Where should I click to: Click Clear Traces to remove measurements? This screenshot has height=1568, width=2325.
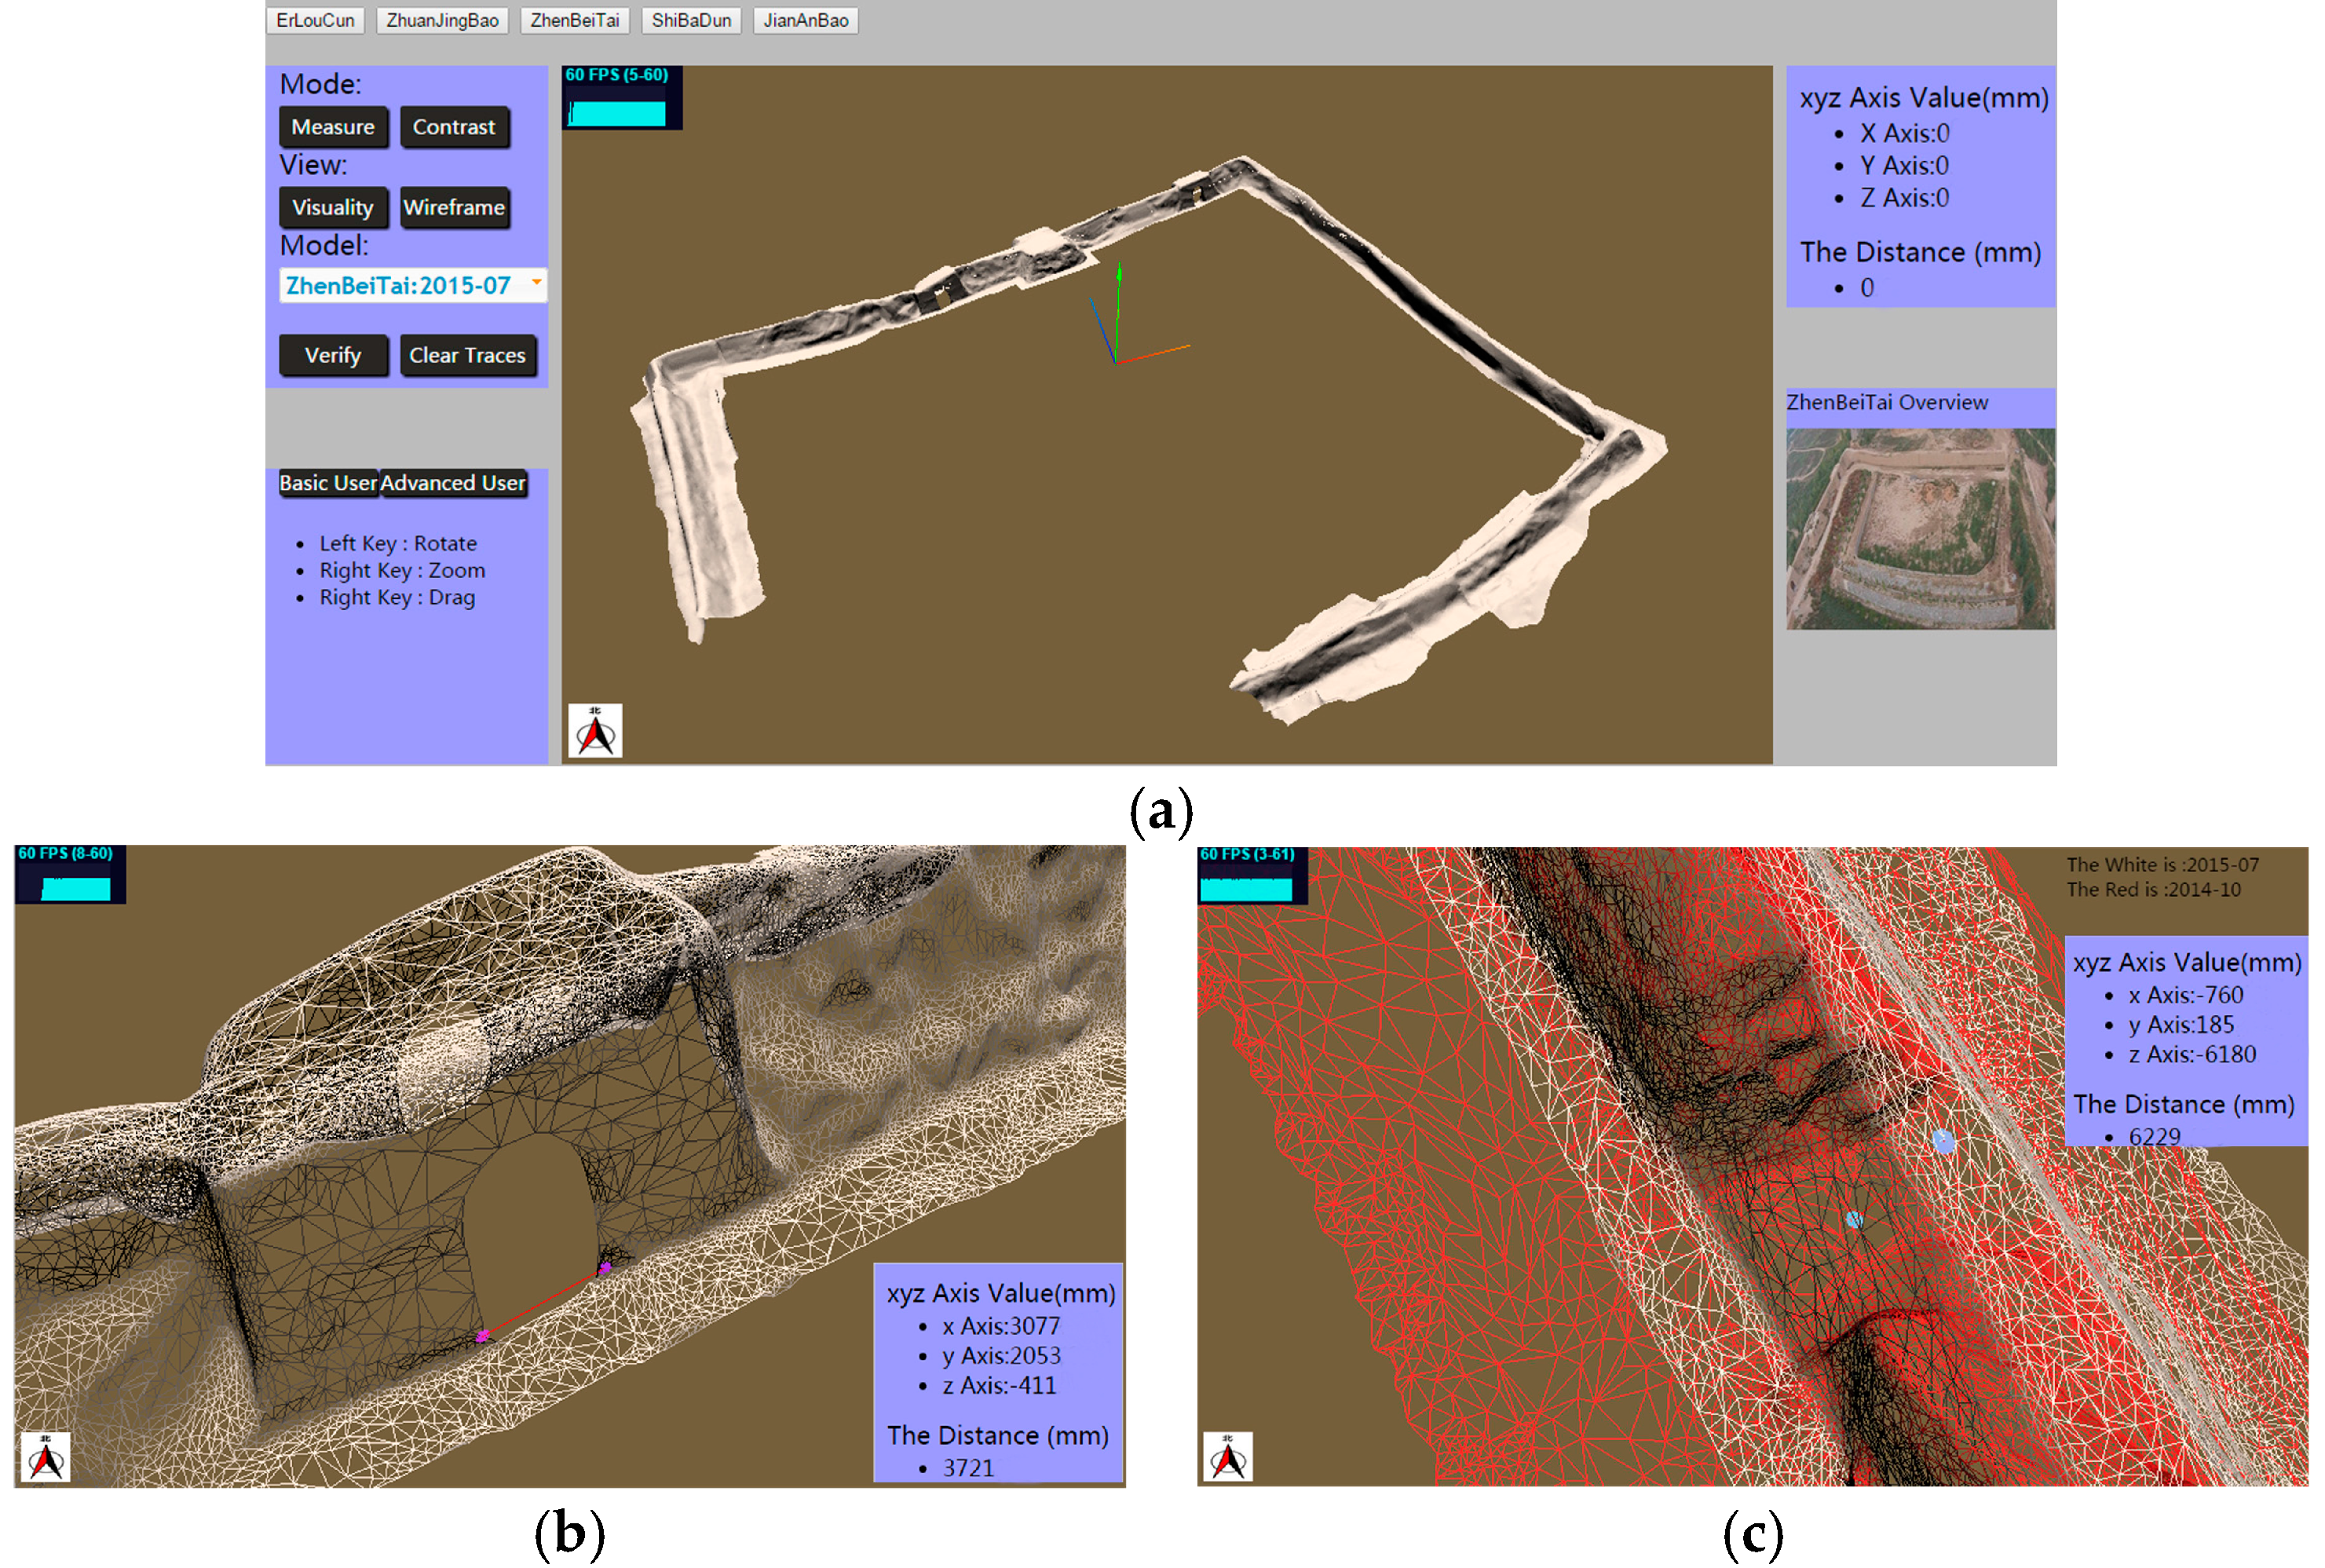(x=469, y=355)
